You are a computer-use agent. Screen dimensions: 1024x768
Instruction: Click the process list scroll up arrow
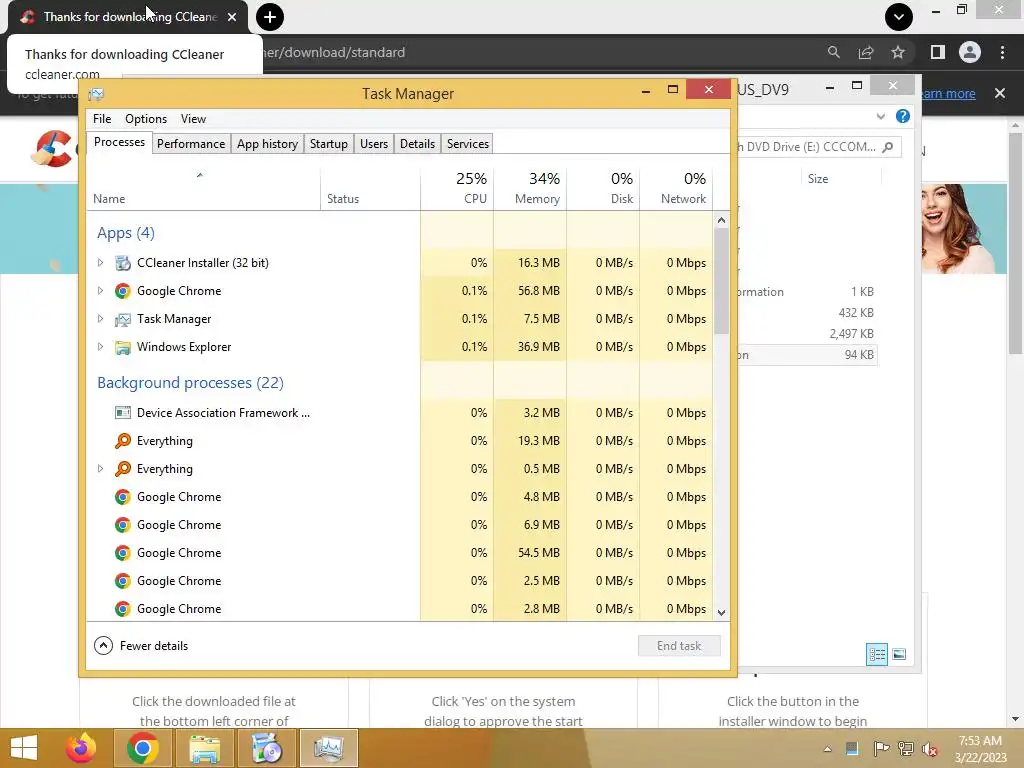click(721, 220)
